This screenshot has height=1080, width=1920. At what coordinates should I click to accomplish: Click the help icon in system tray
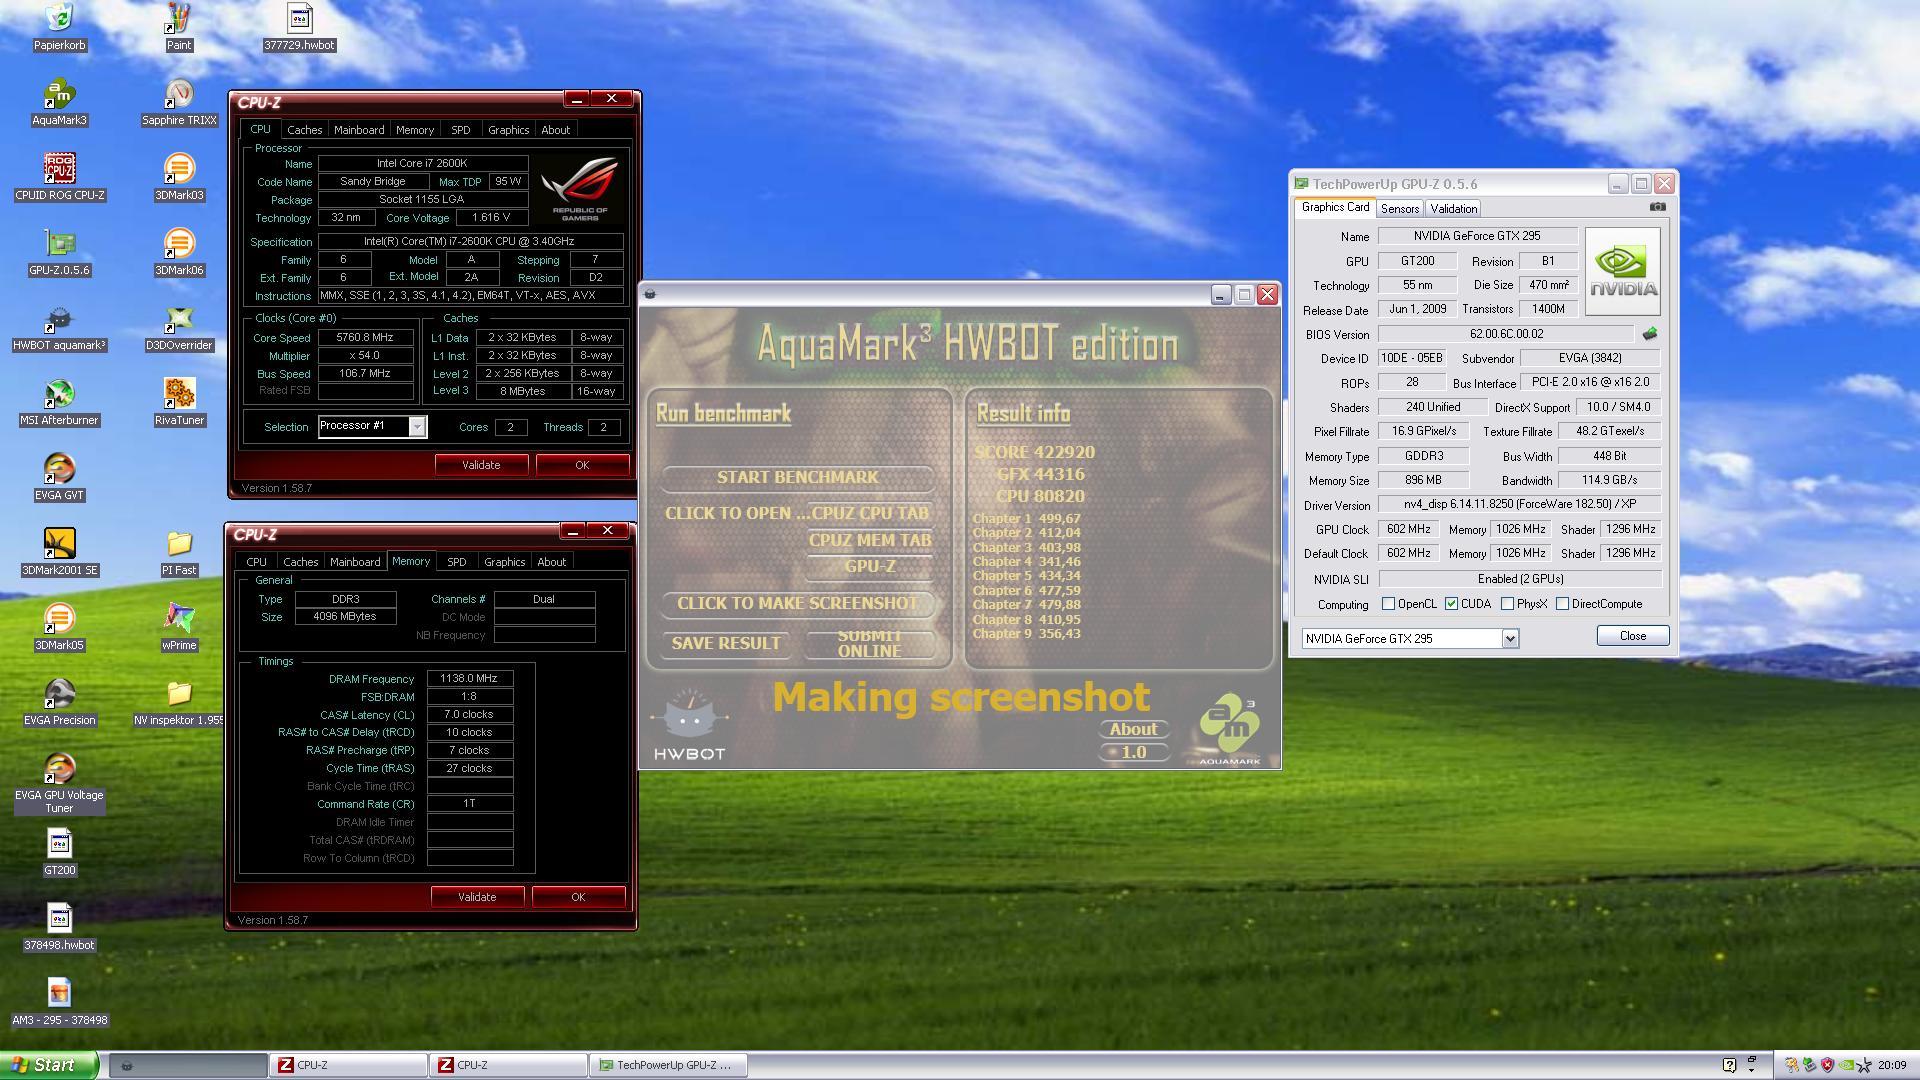point(1729,1065)
